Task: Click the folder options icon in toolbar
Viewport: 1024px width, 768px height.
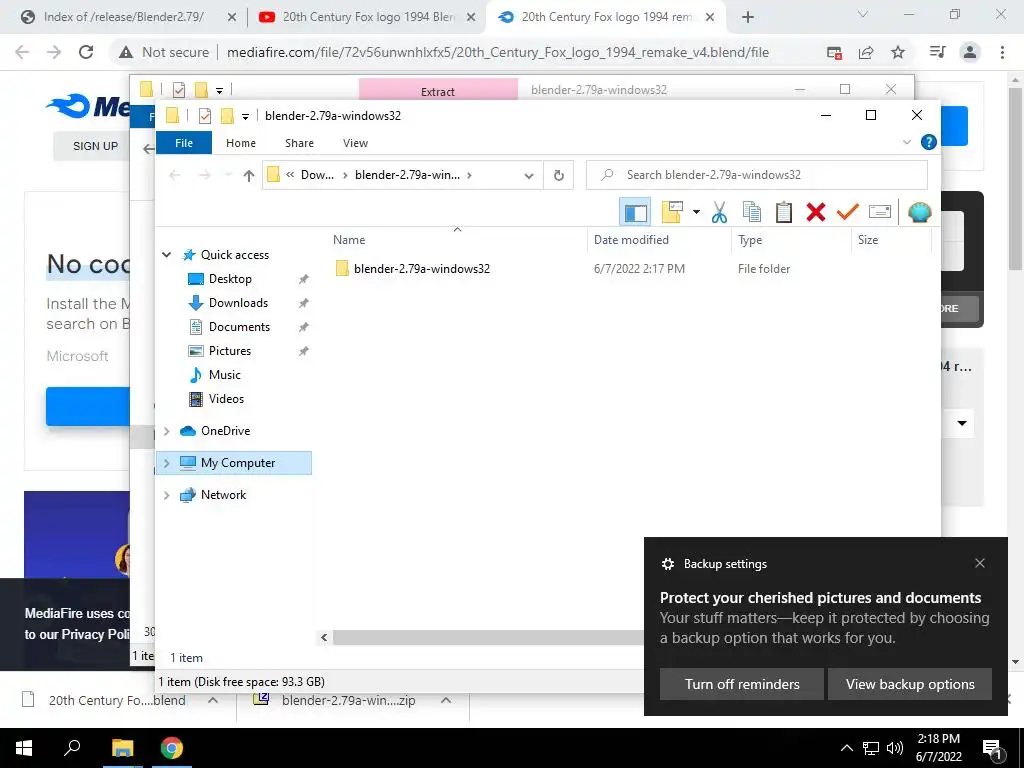Action: point(672,212)
